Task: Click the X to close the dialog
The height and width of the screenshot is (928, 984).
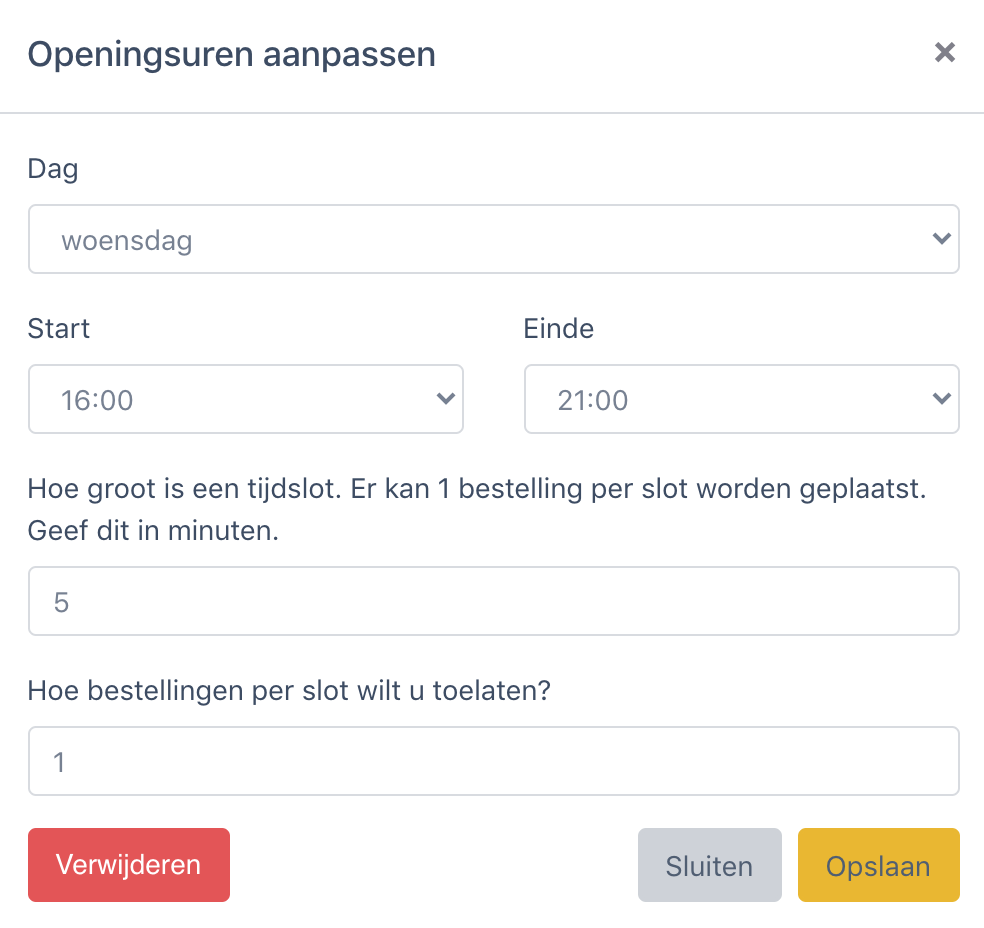Action: pos(945,52)
